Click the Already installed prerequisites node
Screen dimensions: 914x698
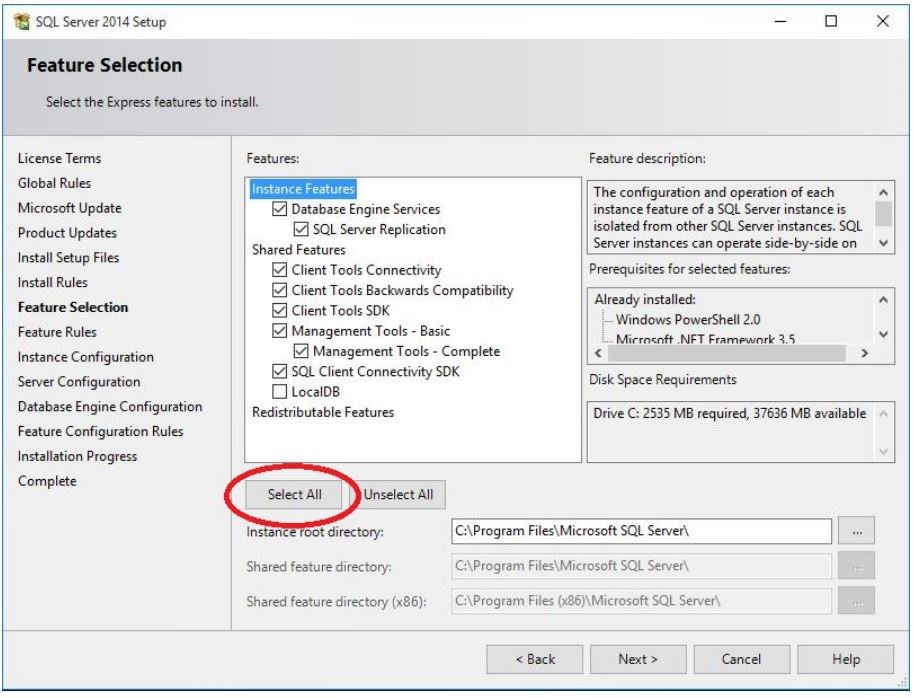pyautogui.click(x=645, y=300)
